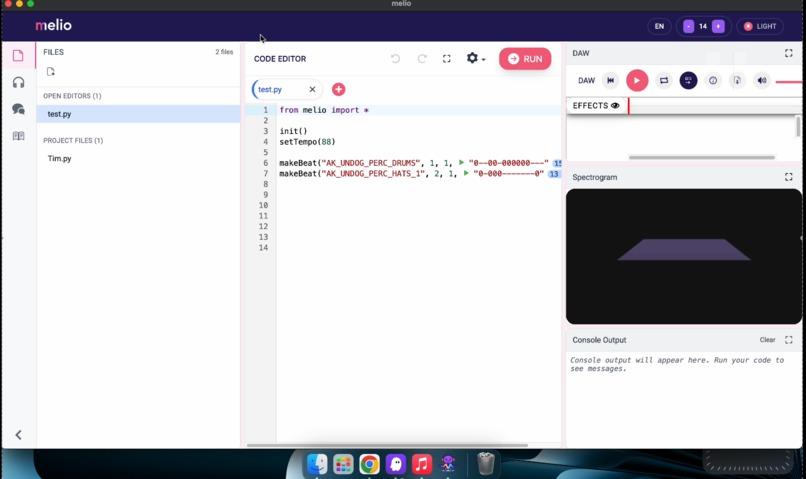Open Launchpad from the Dock
This screenshot has height=479, width=806.
click(343, 464)
